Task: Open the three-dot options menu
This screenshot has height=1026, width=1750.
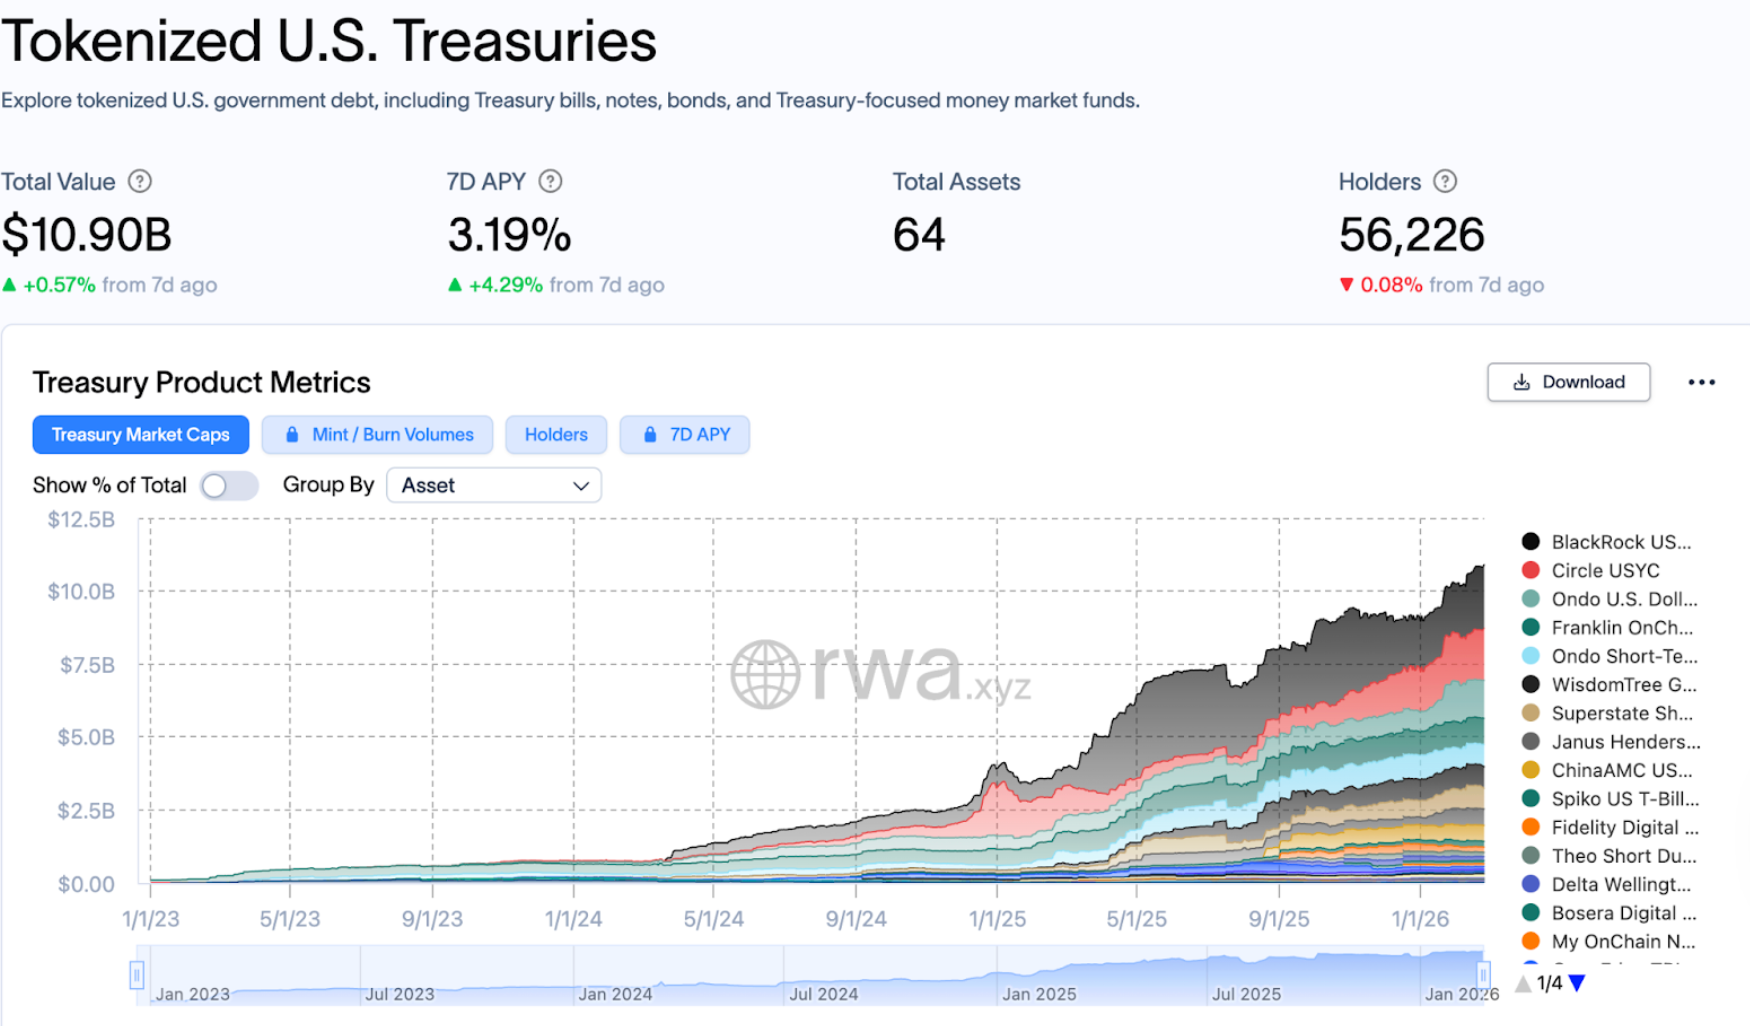Action: (1702, 381)
